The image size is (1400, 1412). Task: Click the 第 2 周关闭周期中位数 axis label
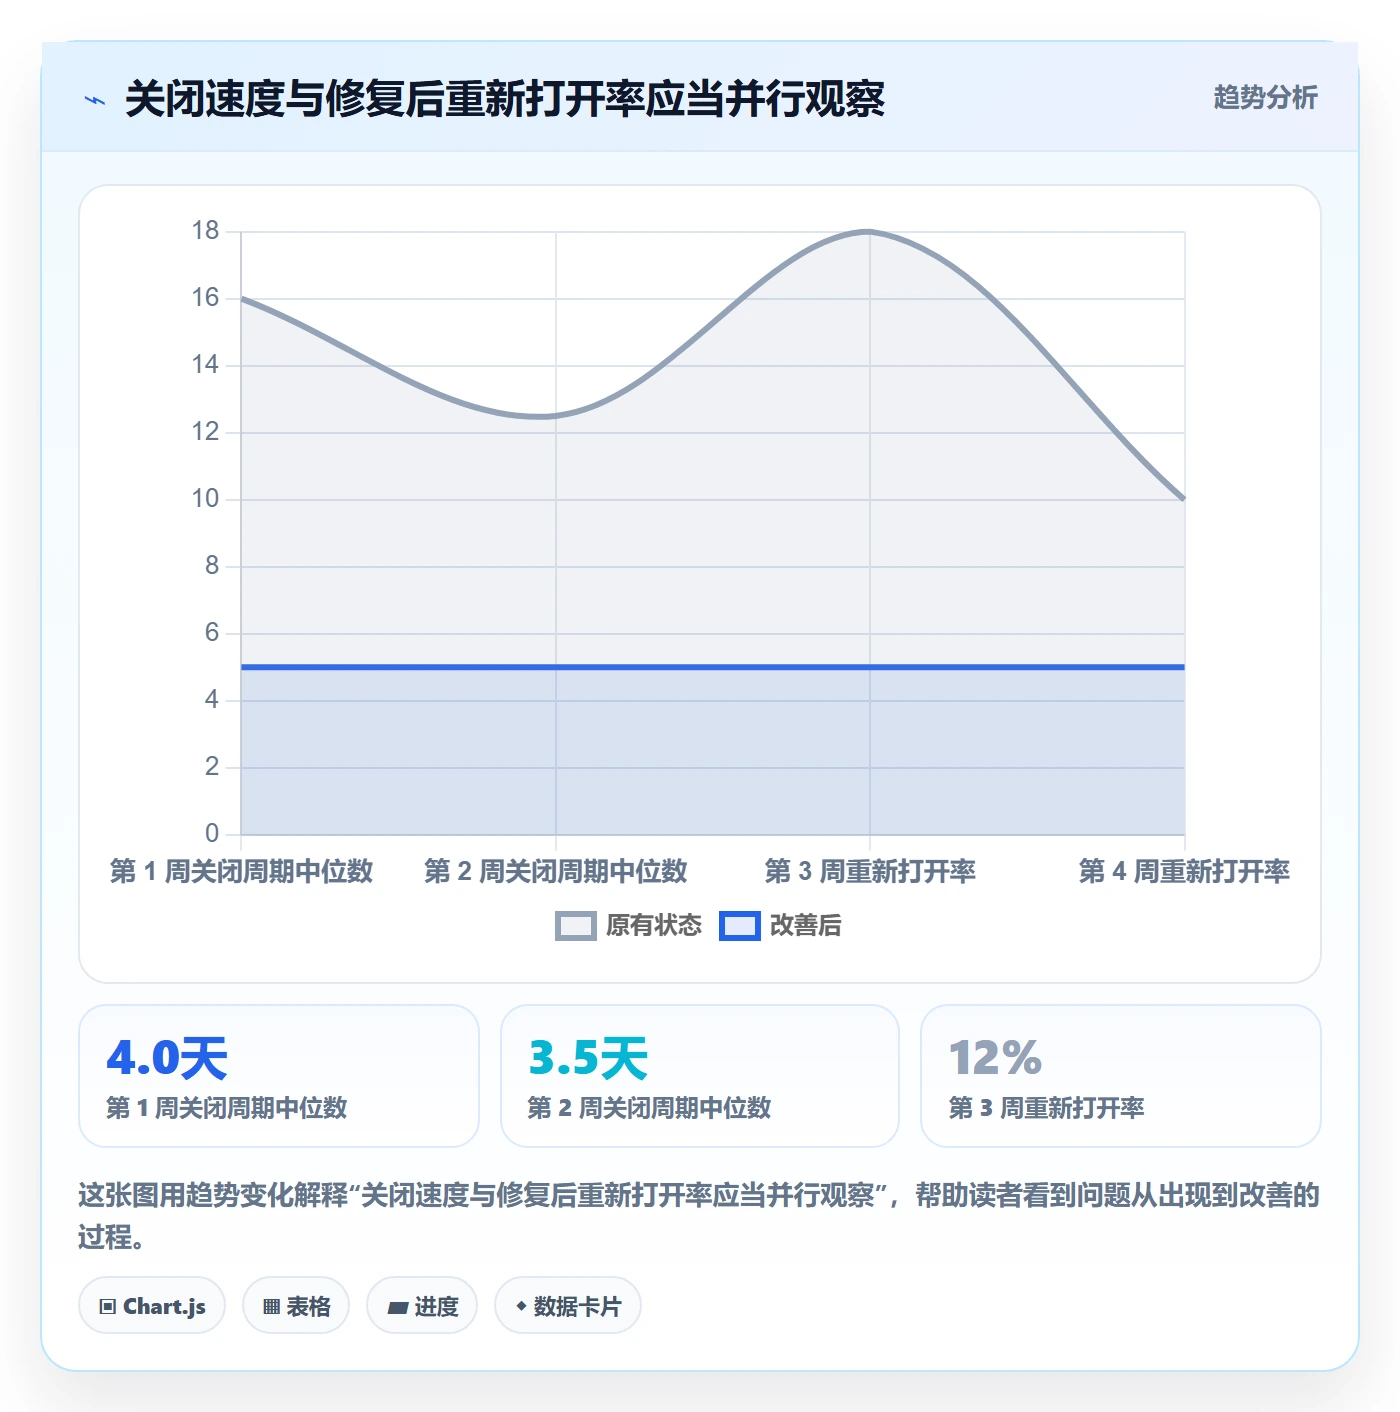click(x=556, y=871)
